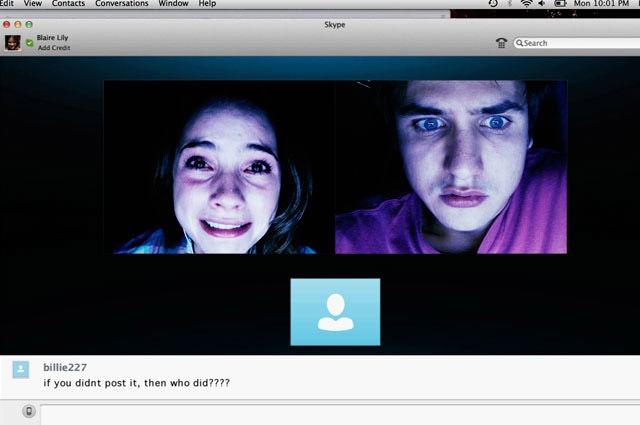Click the billie227 username
The image size is (640, 425).
(65, 367)
